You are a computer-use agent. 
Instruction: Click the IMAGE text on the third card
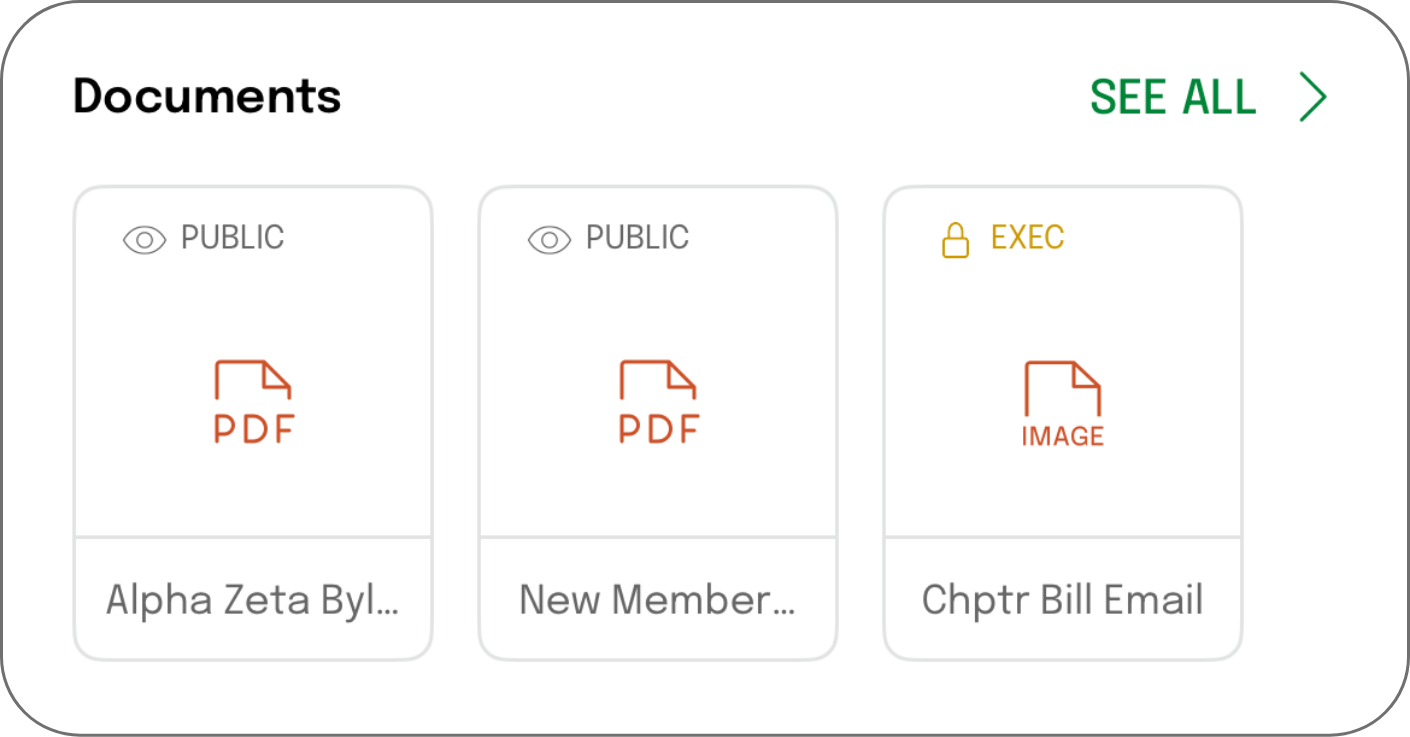(1062, 437)
